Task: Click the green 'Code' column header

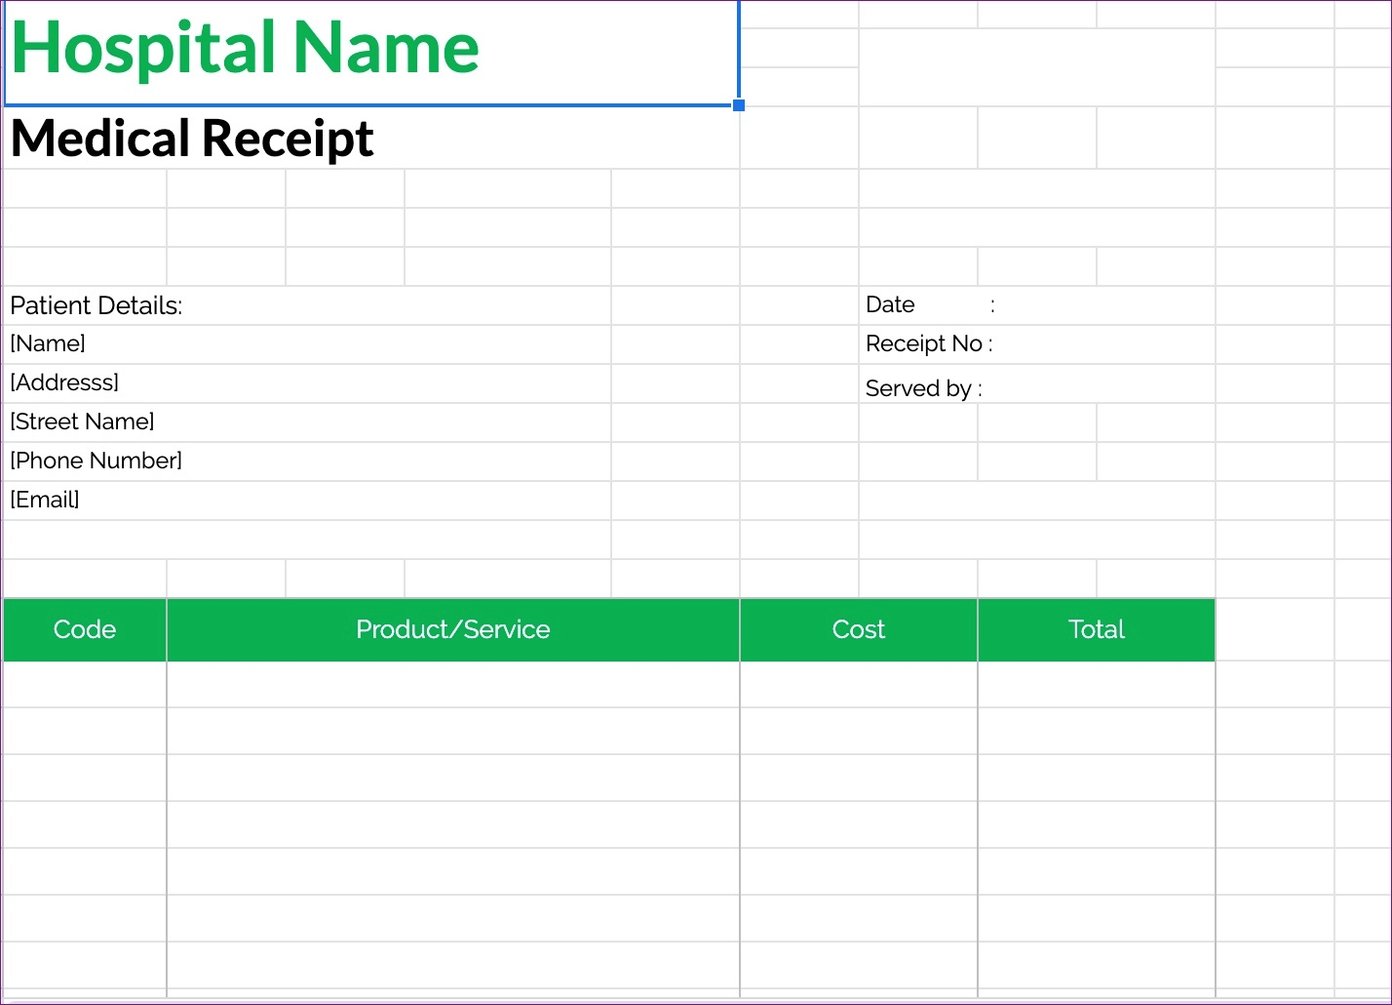Action: pos(85,629)
